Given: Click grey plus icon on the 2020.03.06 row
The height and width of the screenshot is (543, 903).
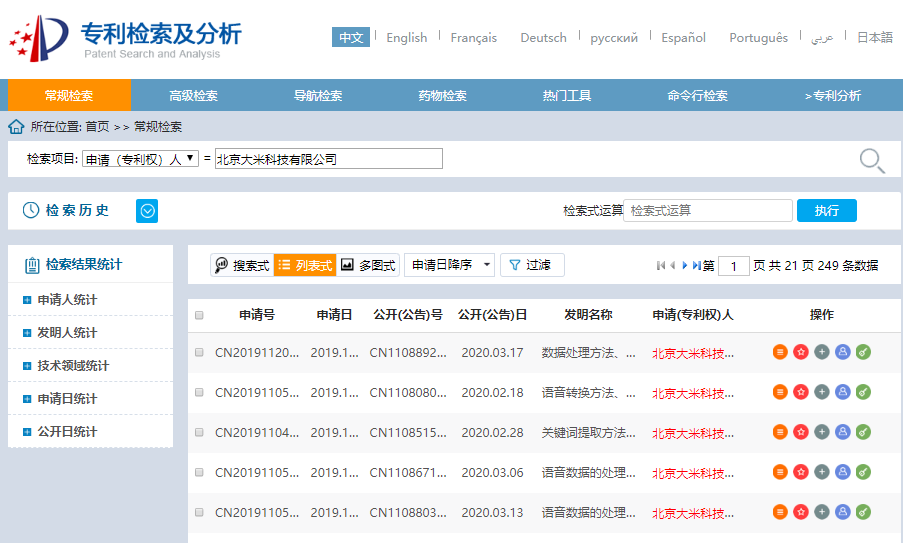Looking at the screenshot, I should point(822,472).
